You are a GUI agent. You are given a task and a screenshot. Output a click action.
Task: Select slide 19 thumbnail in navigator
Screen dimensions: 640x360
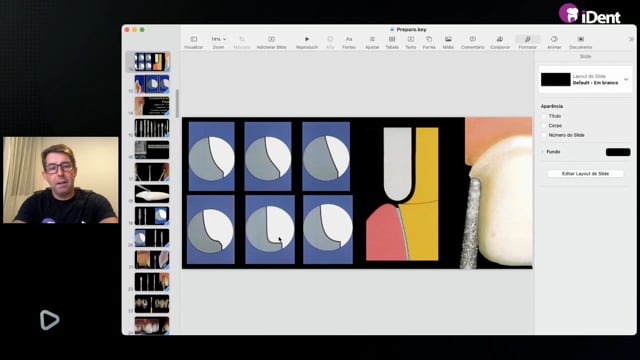point(152,216)
